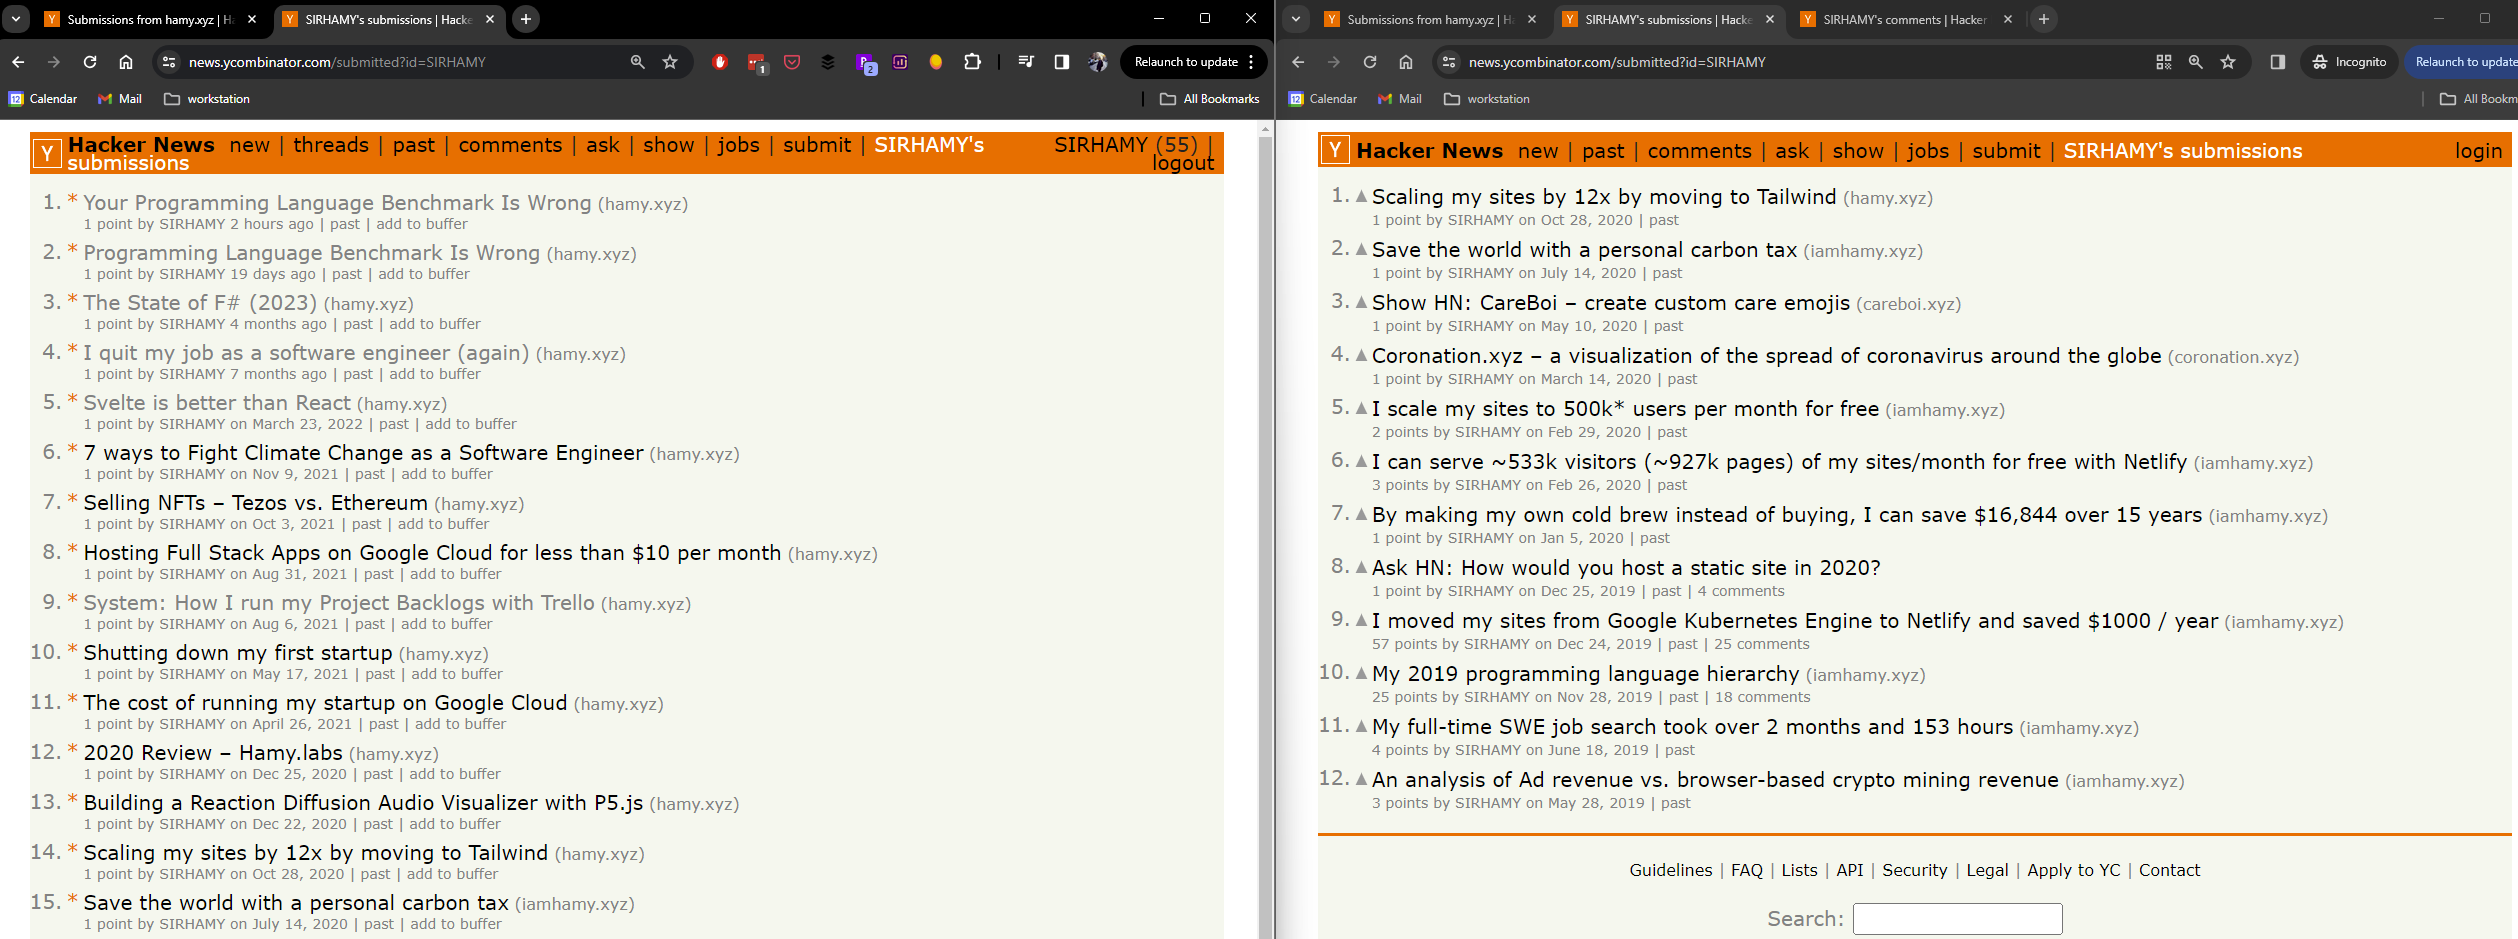Open the Mail bookmark in the right window
Viewport: 2518px width, 939px height.
click(x=1400, y=99)
